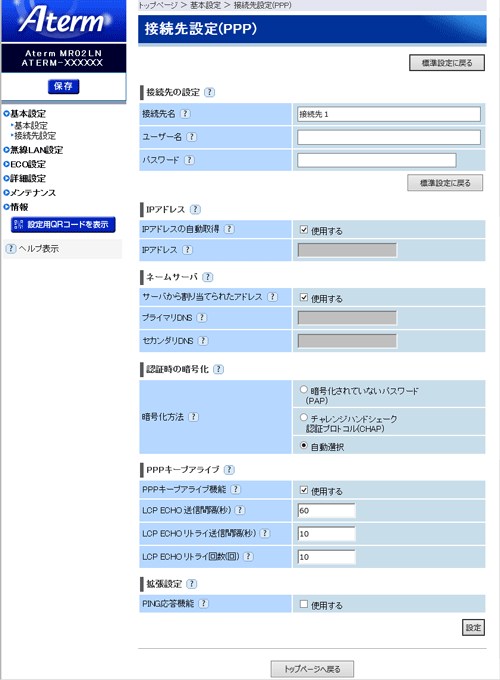Open help icon beside 拡張設定 heading

pyautogui.click(x=192, y=584)
